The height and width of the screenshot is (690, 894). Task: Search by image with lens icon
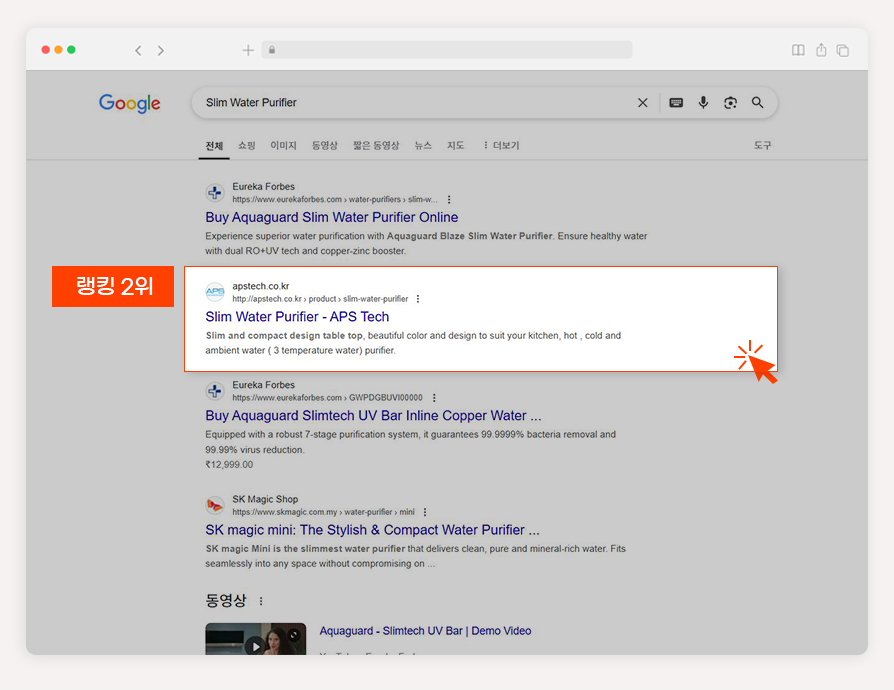[730, 103]
